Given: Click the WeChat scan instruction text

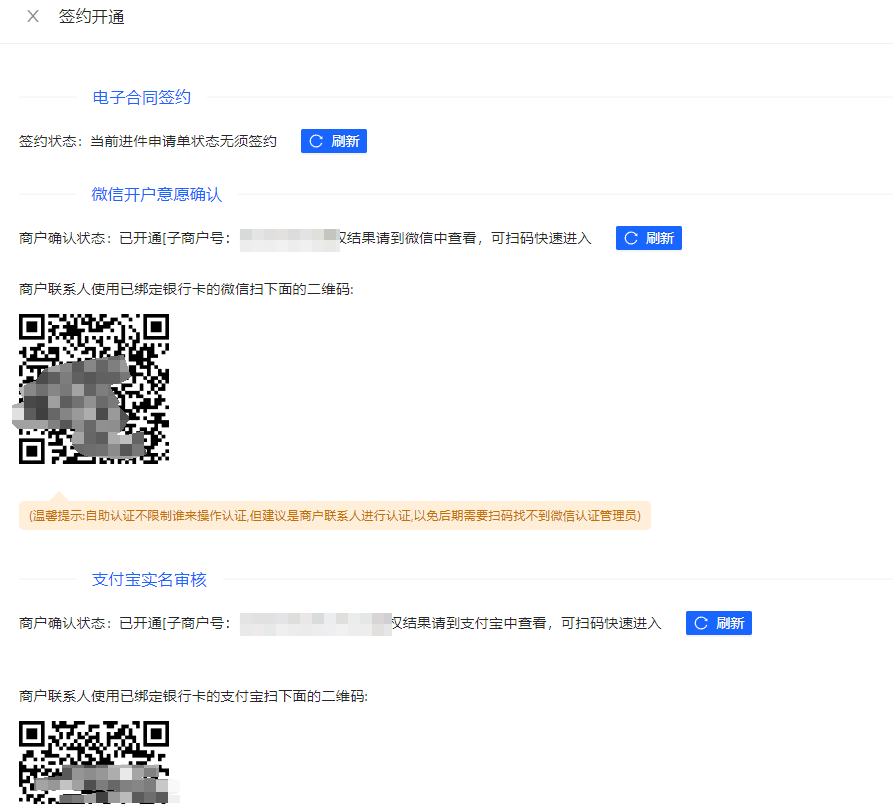Looking at the screenshot, I should coord(186,289).
